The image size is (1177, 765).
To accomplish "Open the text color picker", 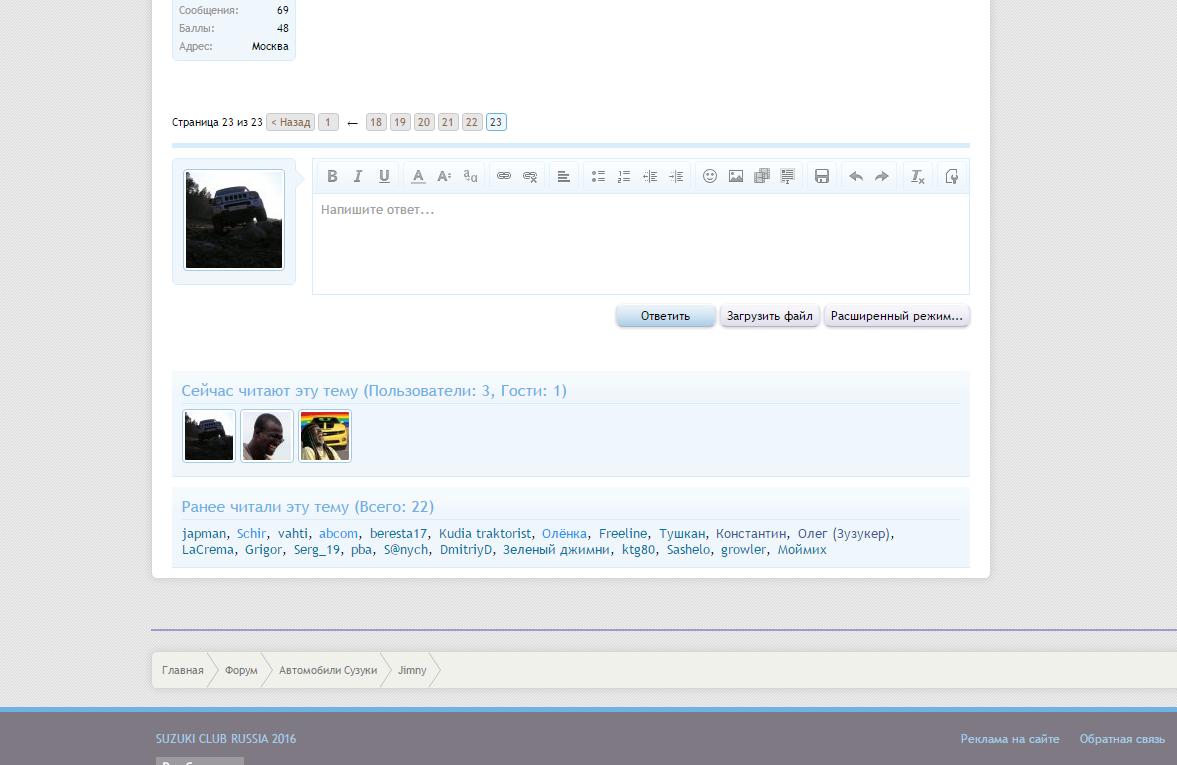I will pyautogui.click(x=418, y=176).
